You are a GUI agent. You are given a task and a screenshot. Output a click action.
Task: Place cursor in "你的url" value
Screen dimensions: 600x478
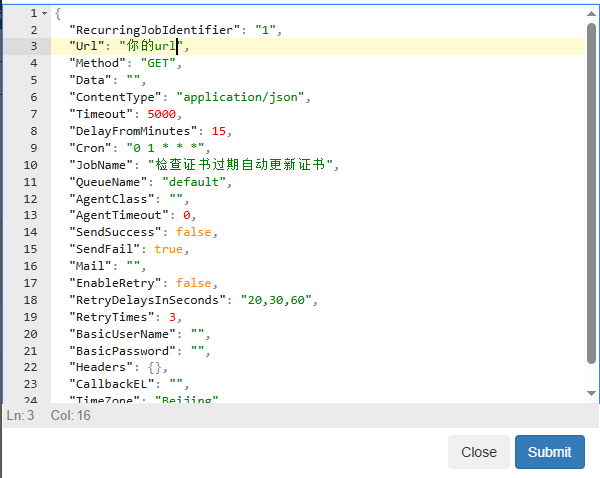(151, 46)
